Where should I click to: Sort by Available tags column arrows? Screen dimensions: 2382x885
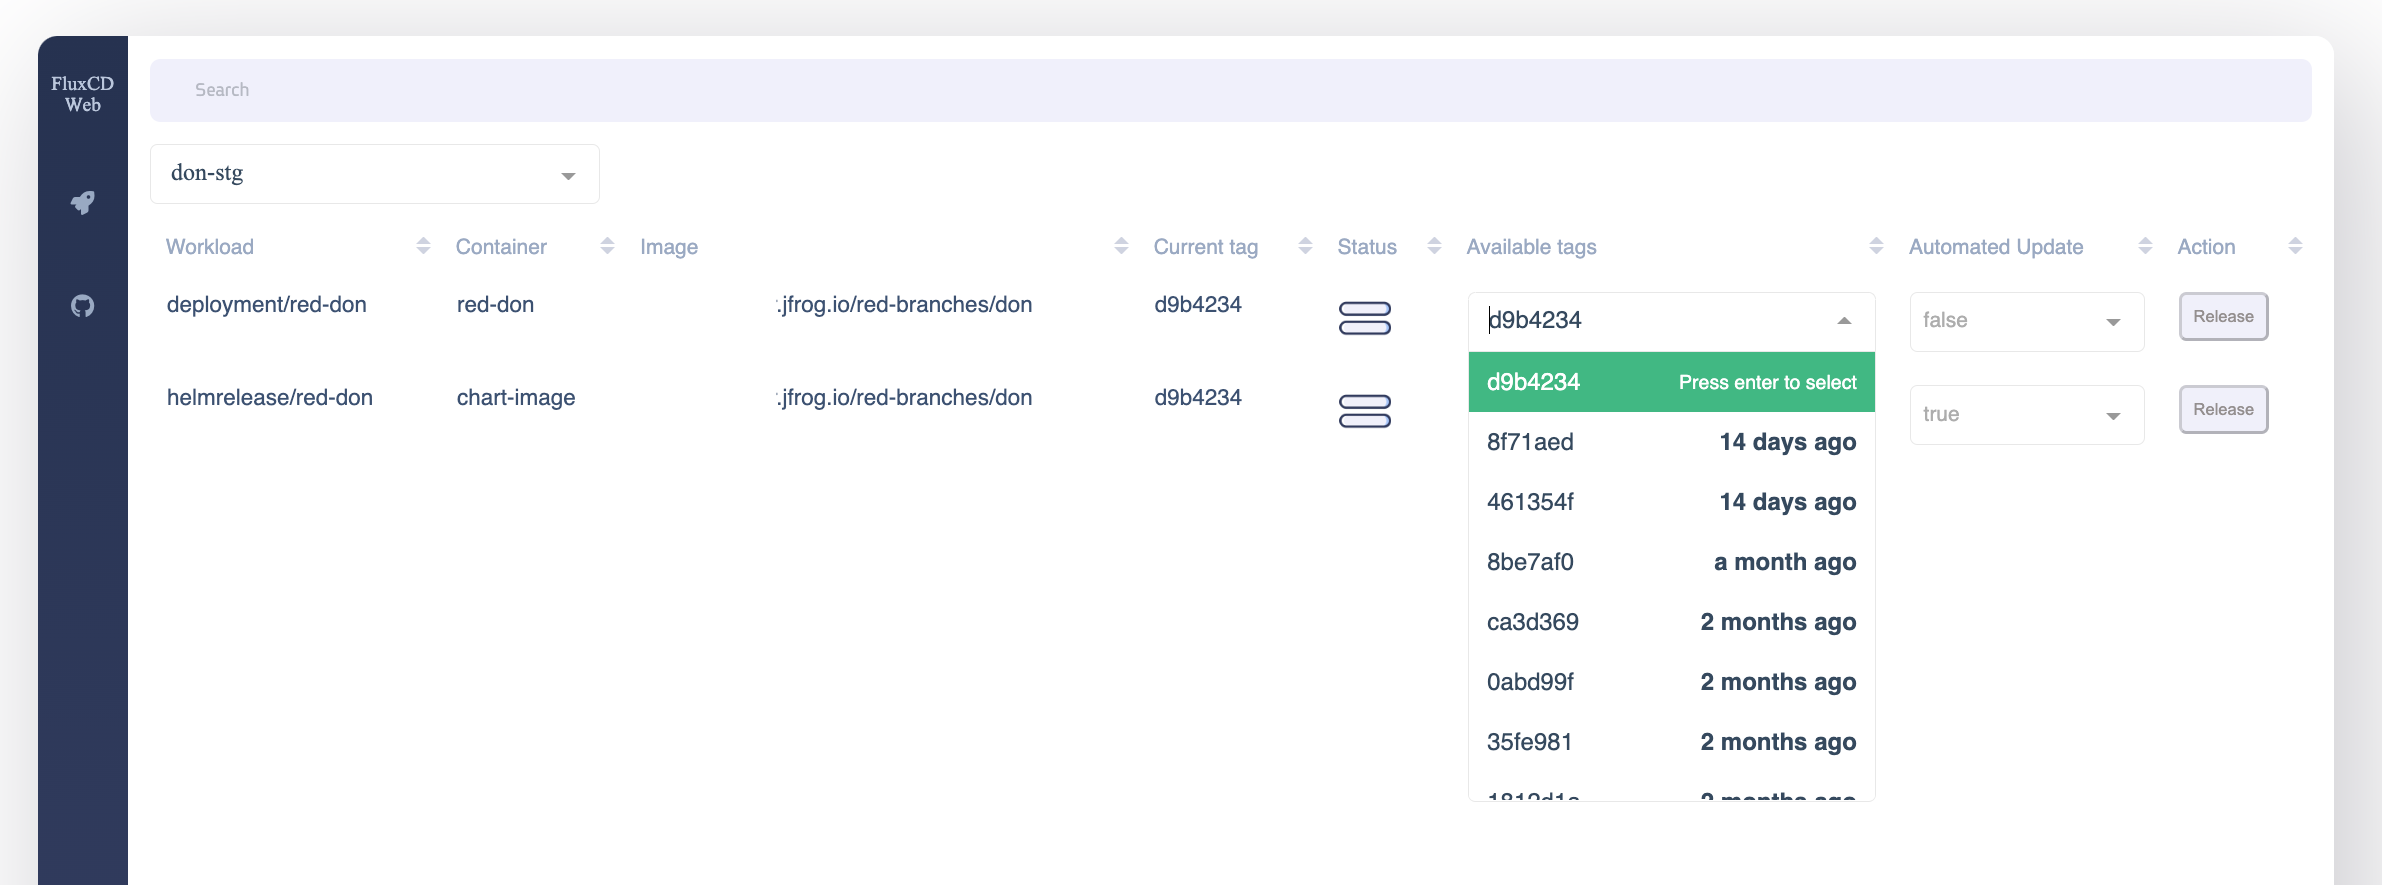[1876, 246]
